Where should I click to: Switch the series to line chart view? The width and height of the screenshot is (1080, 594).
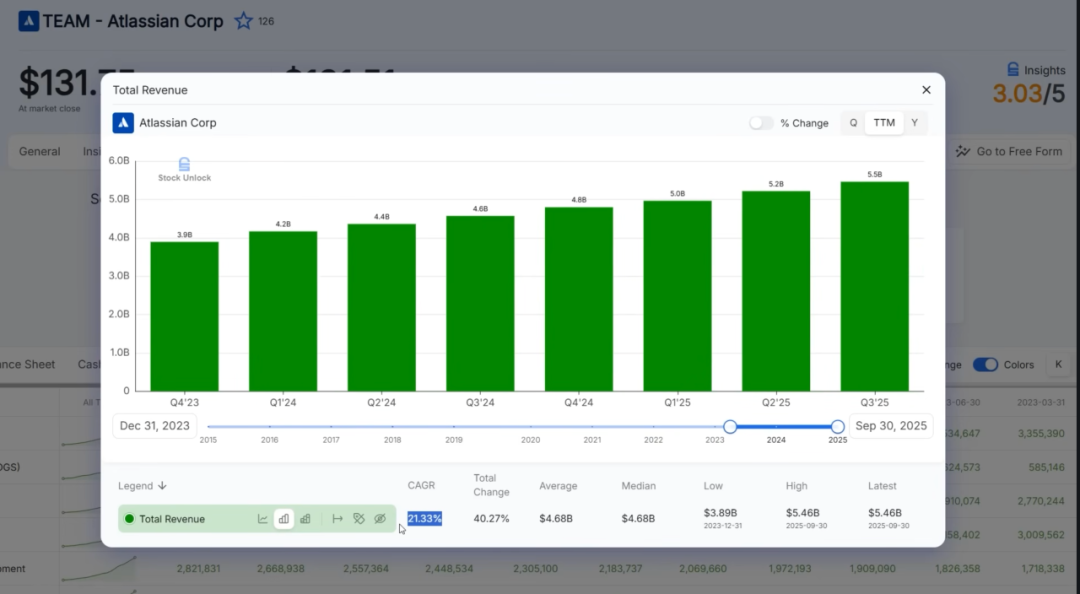(263, 519)
